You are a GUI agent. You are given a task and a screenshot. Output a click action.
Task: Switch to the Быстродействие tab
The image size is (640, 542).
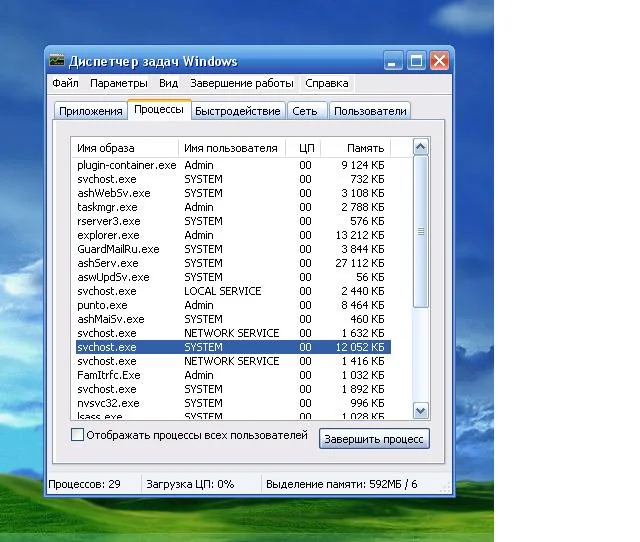[x=239, y=111]
